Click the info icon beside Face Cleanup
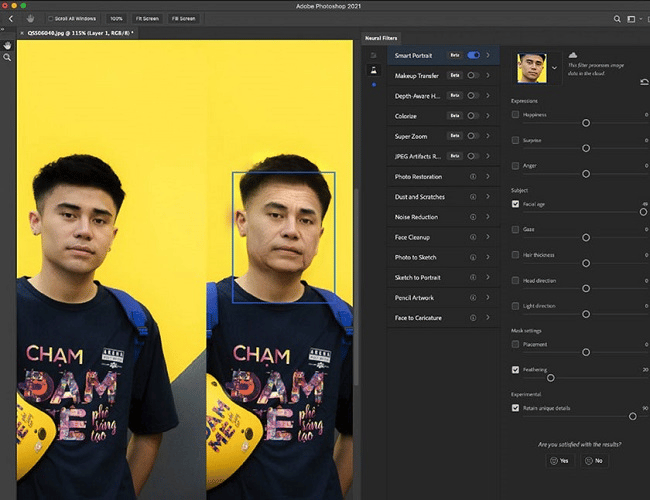The width and height of the screenshot is (650, 500). (x=471, y=237)
